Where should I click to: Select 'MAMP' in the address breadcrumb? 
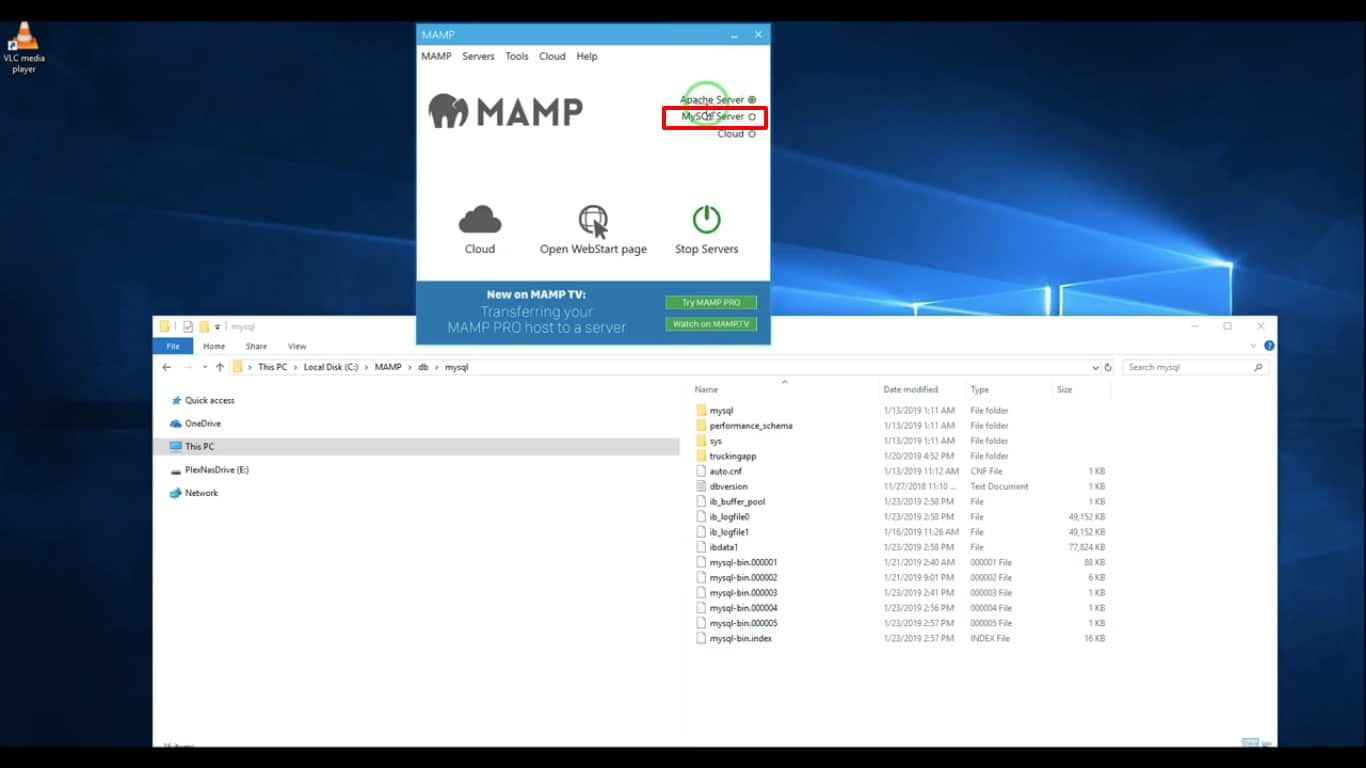[x=388, y=367]
